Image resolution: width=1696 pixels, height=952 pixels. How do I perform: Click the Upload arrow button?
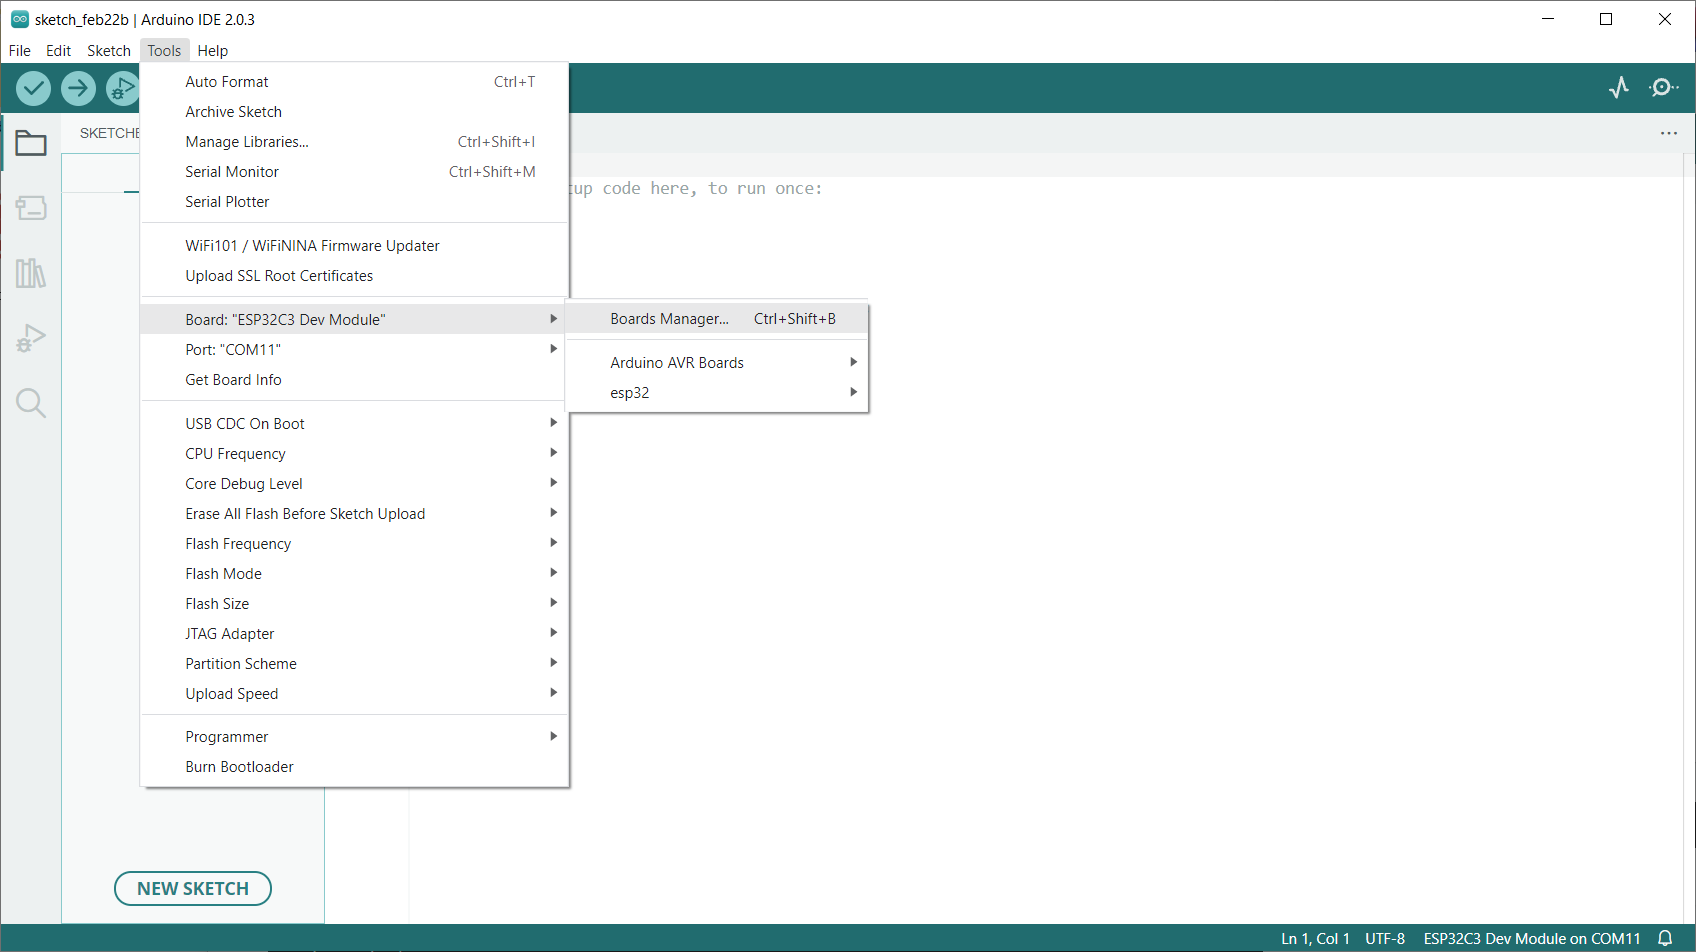click(x=78, y=88)
